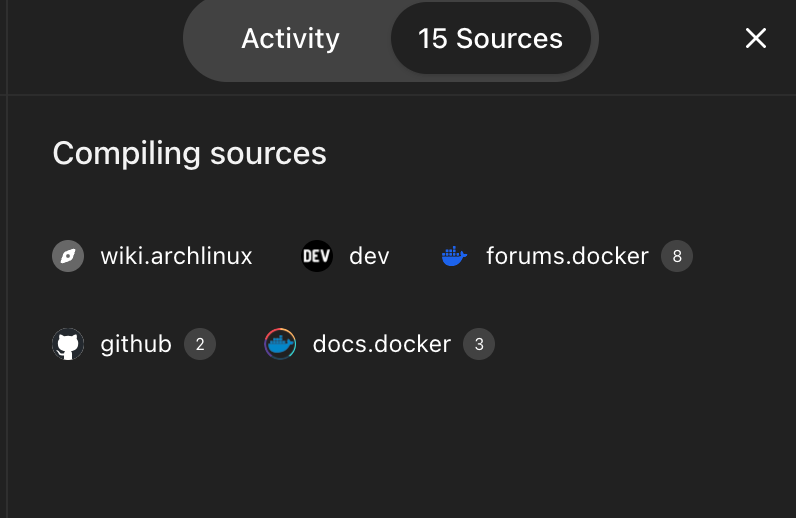Click the GitHub octocat icon
The image size is (796, 518).
[x=68, y=344]
